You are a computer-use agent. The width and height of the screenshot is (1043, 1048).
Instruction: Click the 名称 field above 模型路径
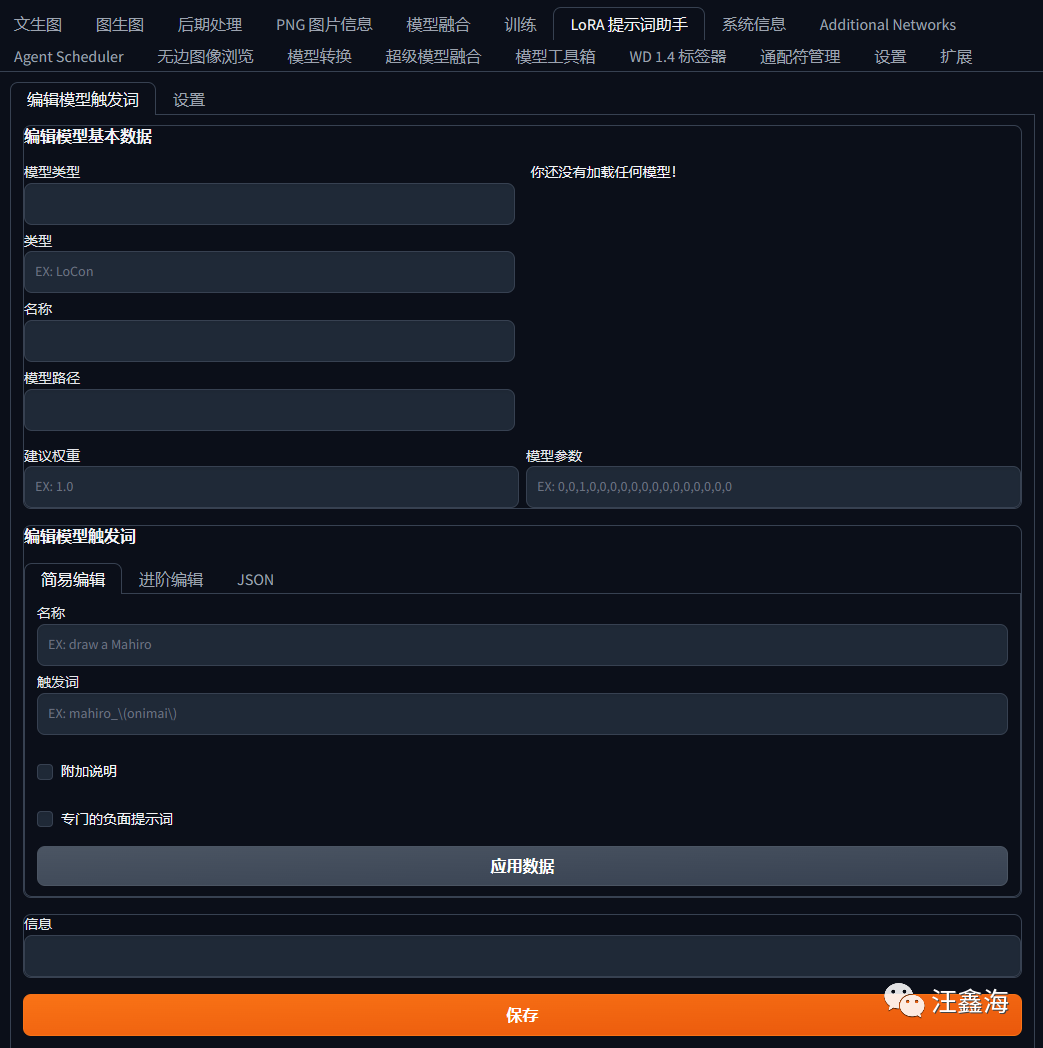269,341
